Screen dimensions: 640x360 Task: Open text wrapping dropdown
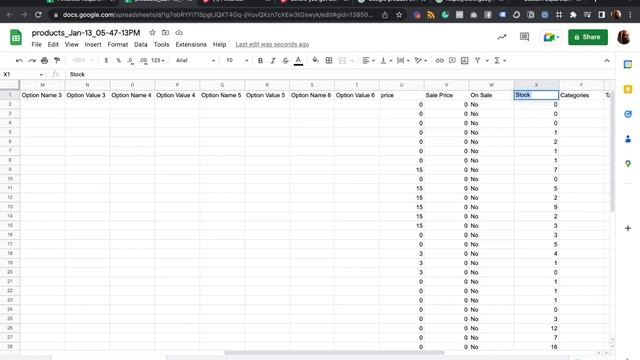[403, 60]
